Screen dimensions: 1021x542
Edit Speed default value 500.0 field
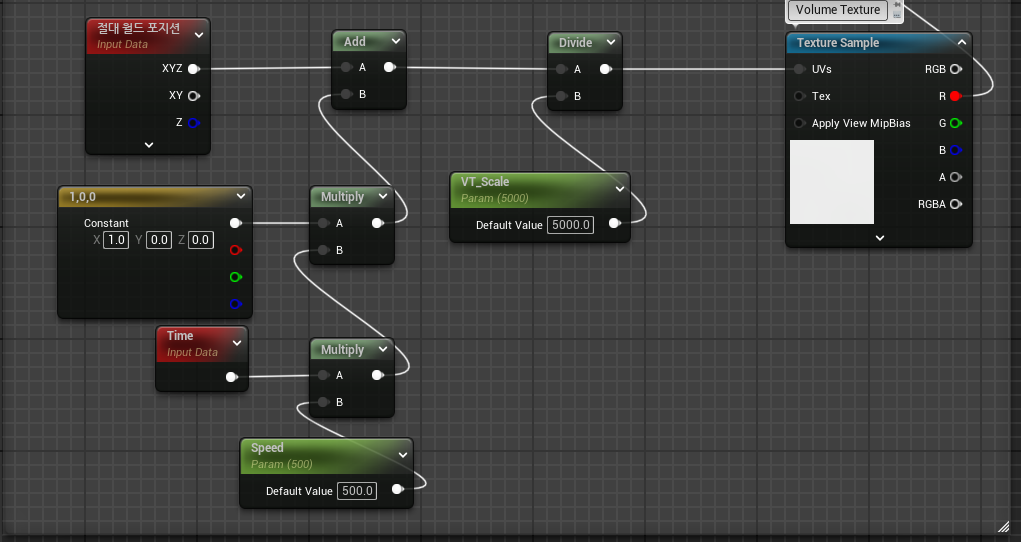pyautogui.click(x=357, y=491)
